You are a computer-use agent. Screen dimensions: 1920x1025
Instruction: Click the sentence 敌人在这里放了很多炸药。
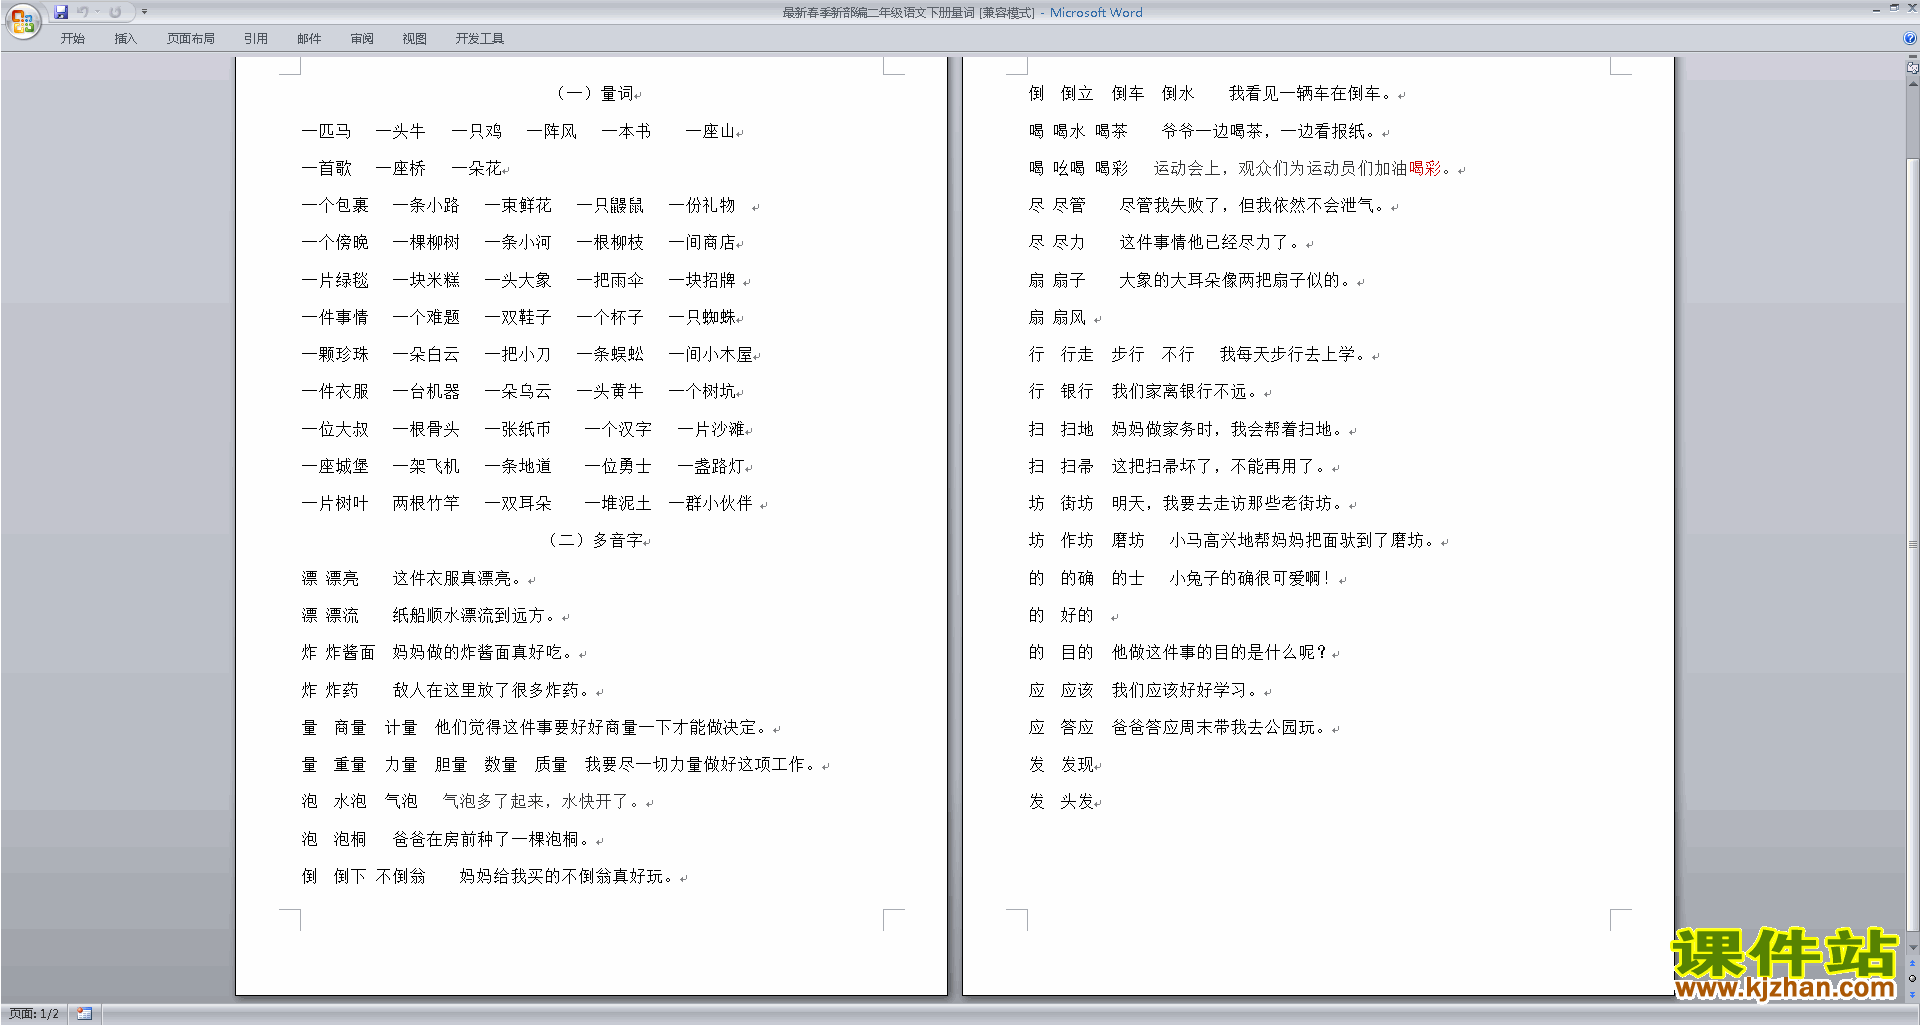[494, 690]
